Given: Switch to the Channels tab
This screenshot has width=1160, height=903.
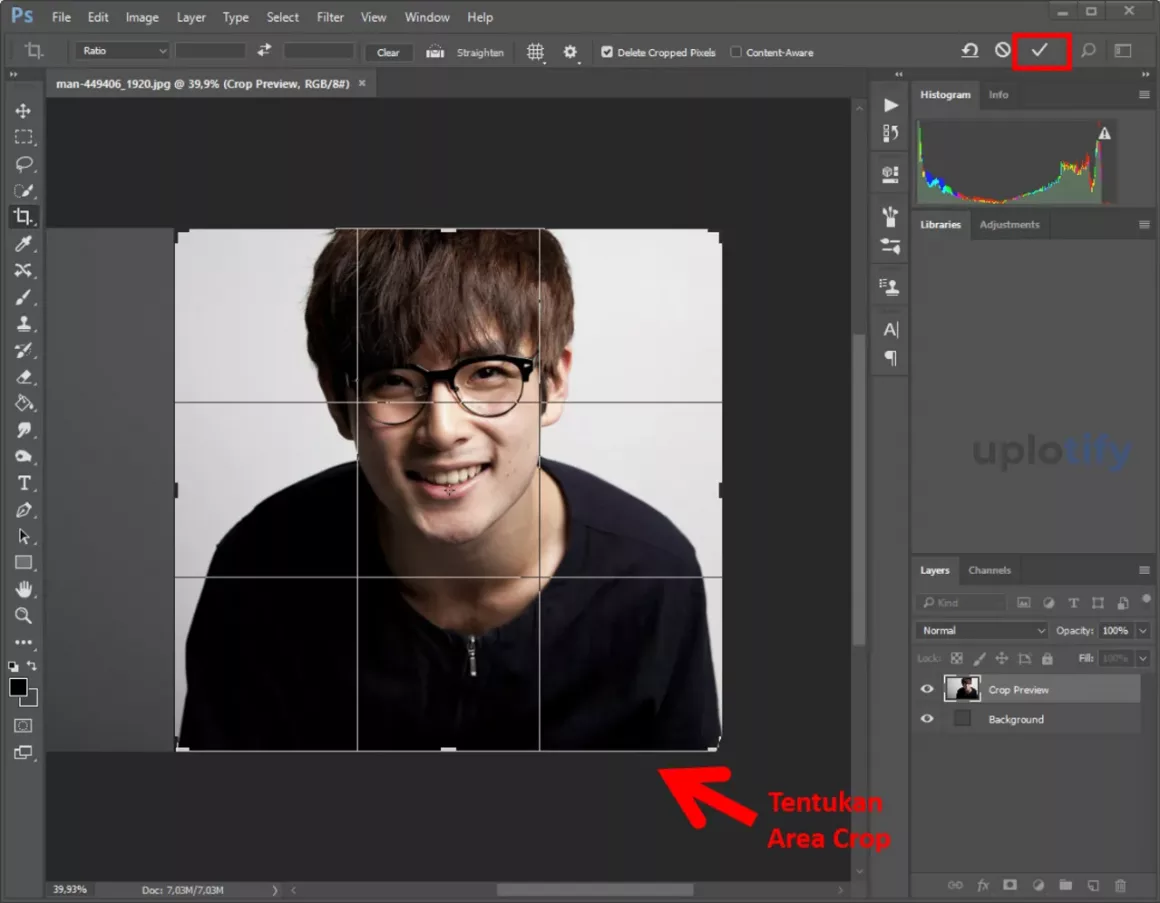Looking at the screenshot, I should click(x=989, y=570).
